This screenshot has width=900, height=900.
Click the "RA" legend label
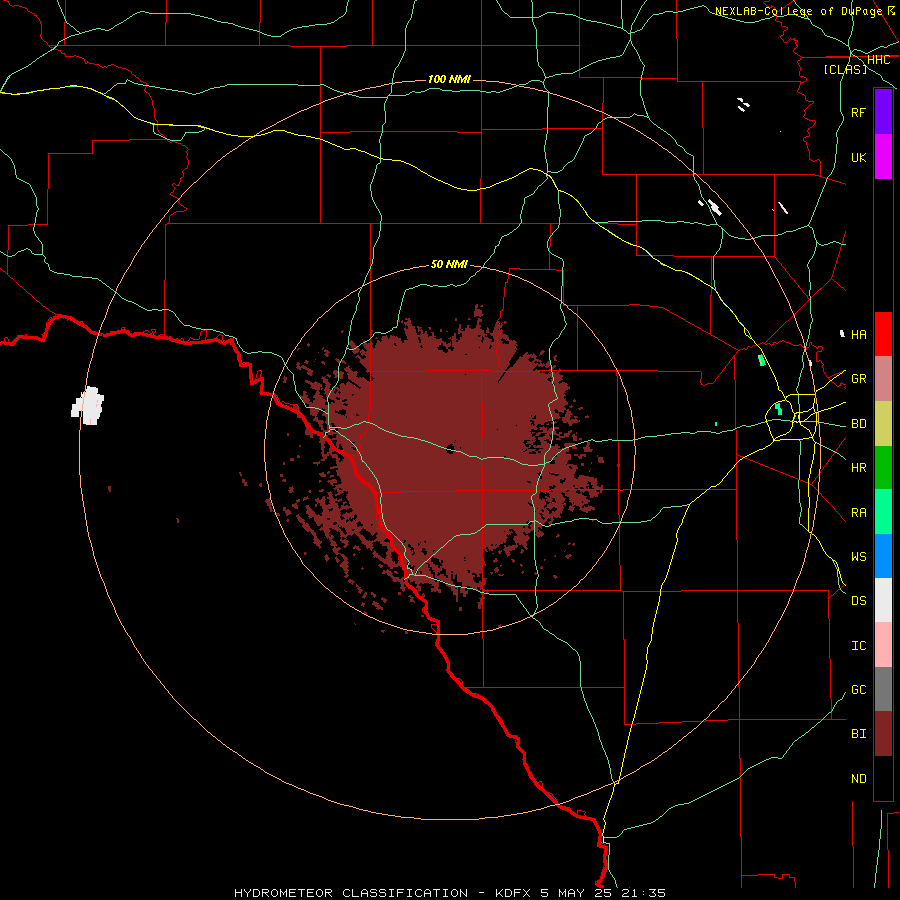click(x=858, y=513)
